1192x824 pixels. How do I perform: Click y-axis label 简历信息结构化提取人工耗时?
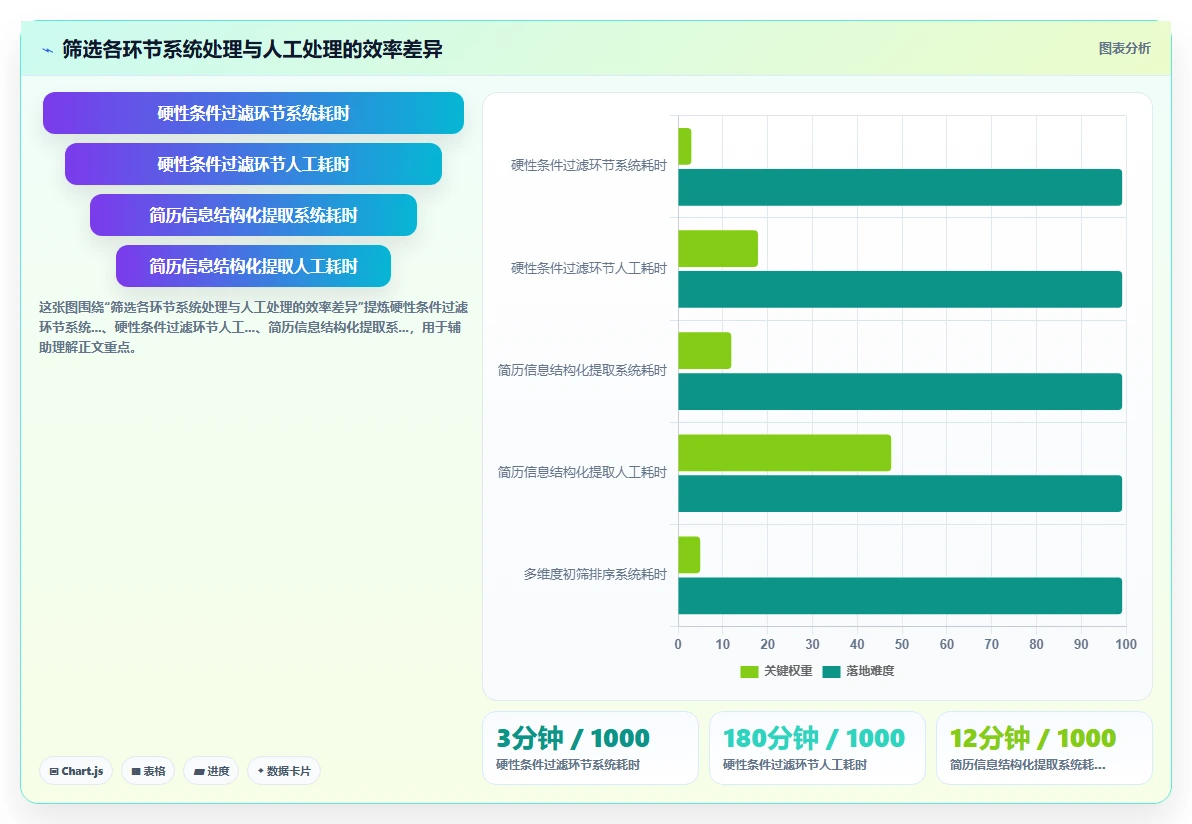(x=582, y=472)
